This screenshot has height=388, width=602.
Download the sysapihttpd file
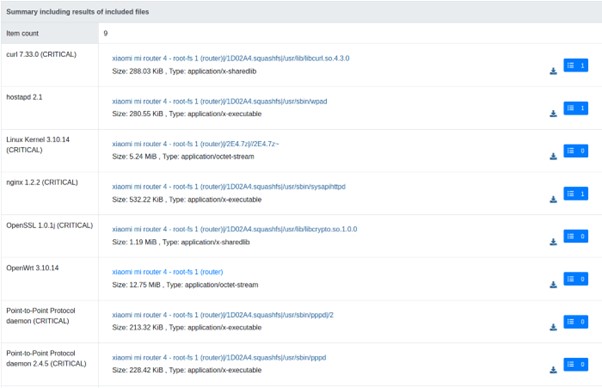click(x=553, y=199)
